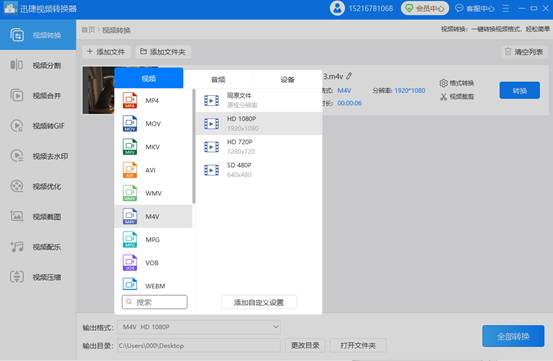Select the VOB format icon

(x=130, y=263)
